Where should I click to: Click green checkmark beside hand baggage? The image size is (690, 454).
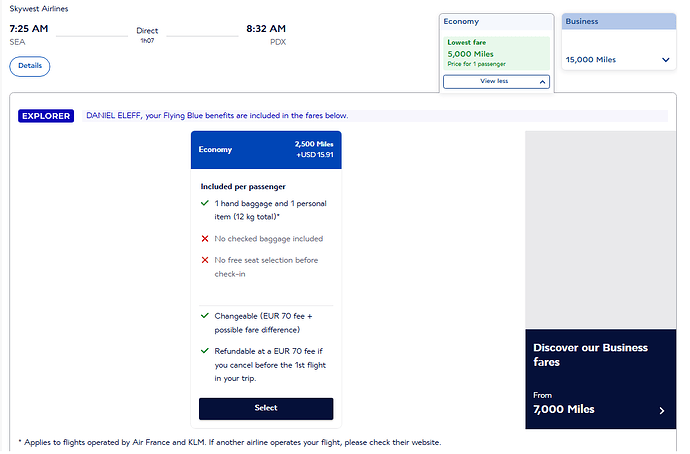tap(205, 203)
